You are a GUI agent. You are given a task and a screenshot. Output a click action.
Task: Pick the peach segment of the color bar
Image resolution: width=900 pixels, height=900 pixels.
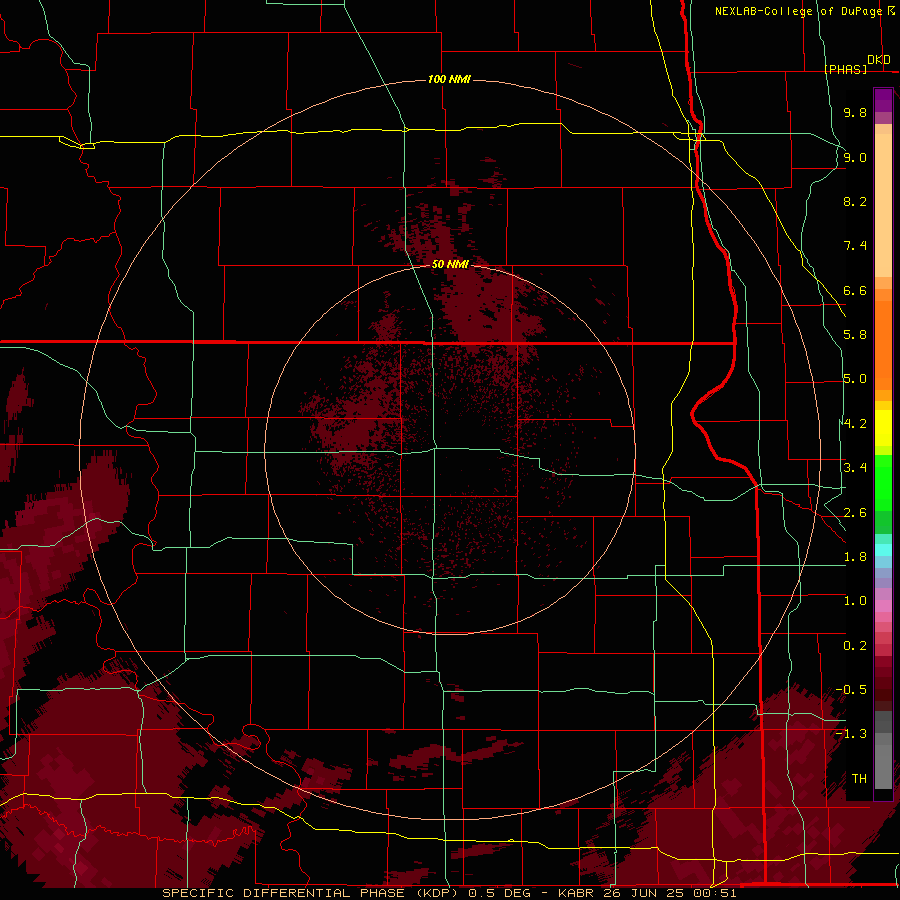click(883, 205)
